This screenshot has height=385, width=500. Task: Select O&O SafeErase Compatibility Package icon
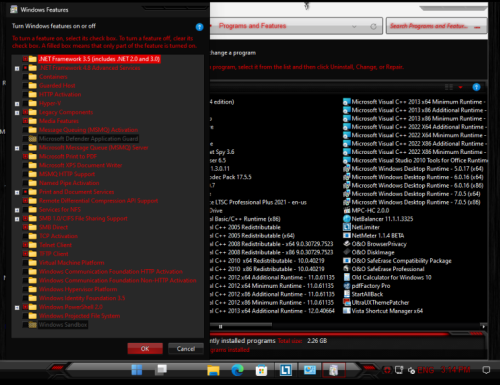click(347, 260)
